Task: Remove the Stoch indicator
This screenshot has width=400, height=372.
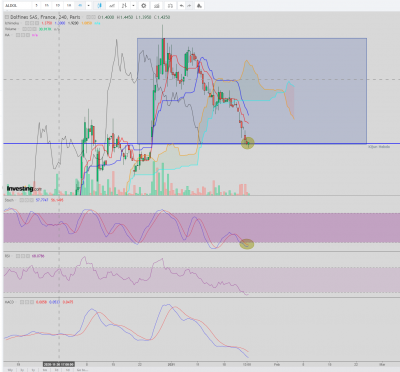Action: tap(32, 200)
